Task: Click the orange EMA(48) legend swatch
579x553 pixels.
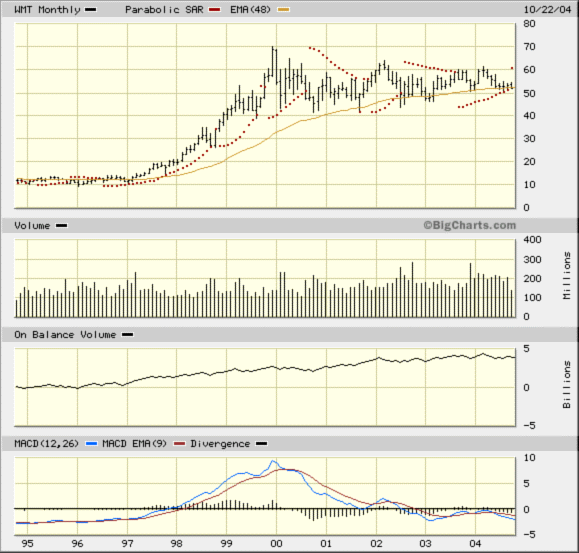Action: pos(284,10)
